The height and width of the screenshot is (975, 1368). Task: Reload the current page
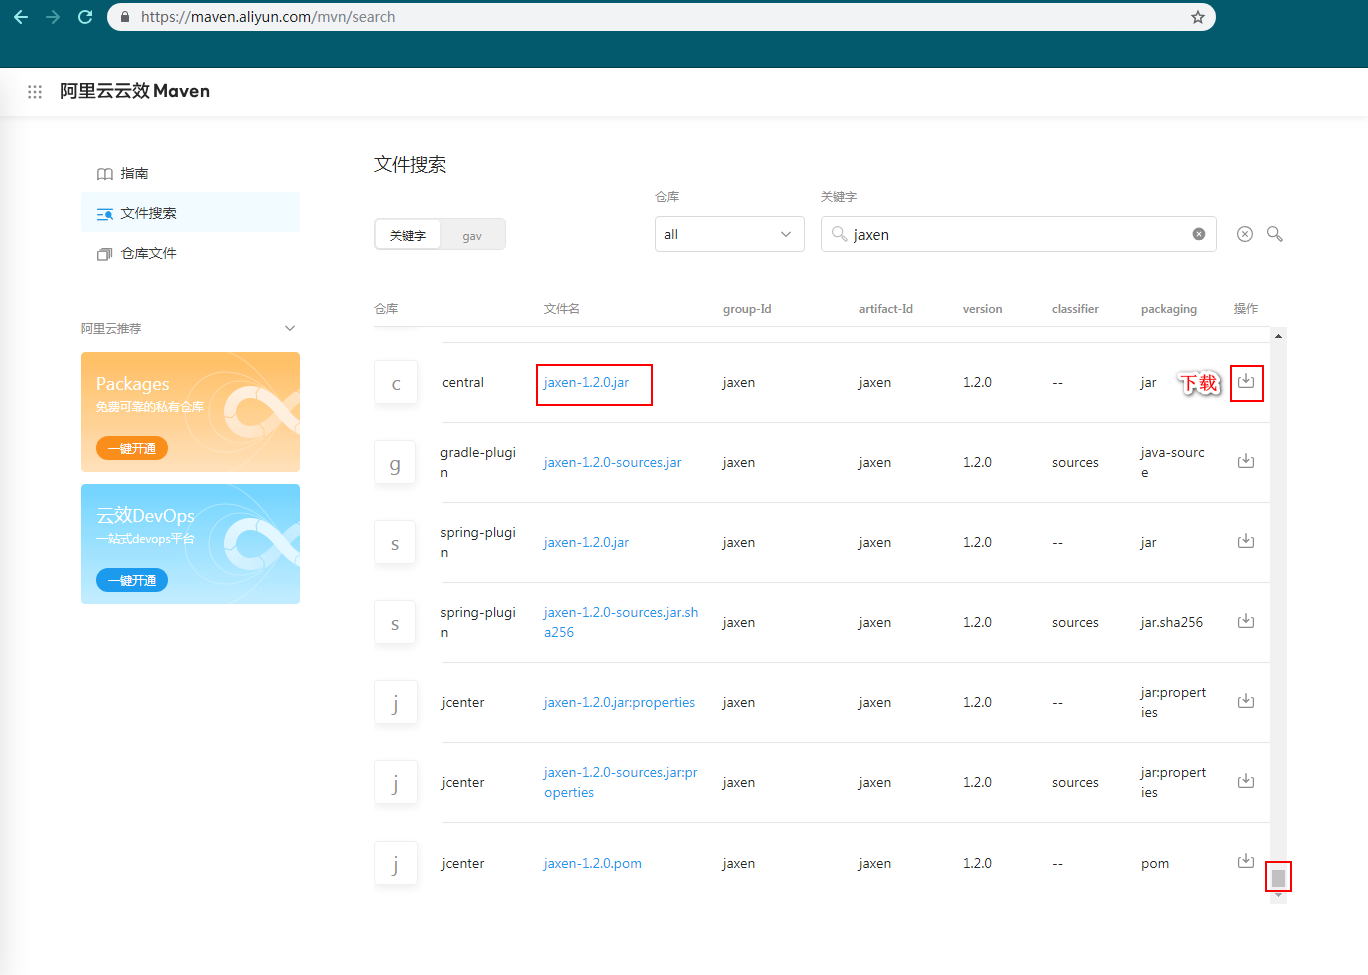point(85,17)
